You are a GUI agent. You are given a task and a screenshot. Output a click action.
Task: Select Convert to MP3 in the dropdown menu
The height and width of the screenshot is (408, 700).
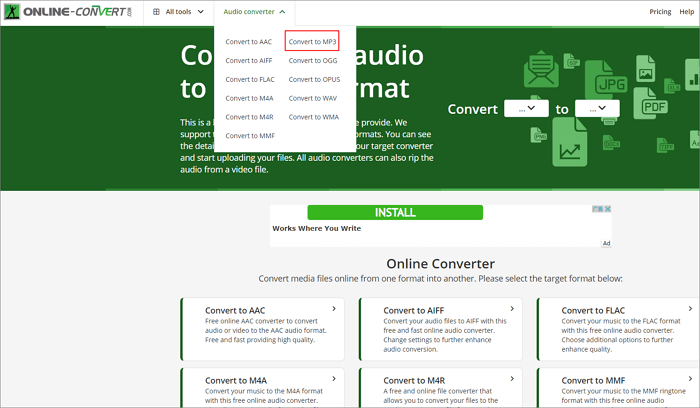click(312, 42)
